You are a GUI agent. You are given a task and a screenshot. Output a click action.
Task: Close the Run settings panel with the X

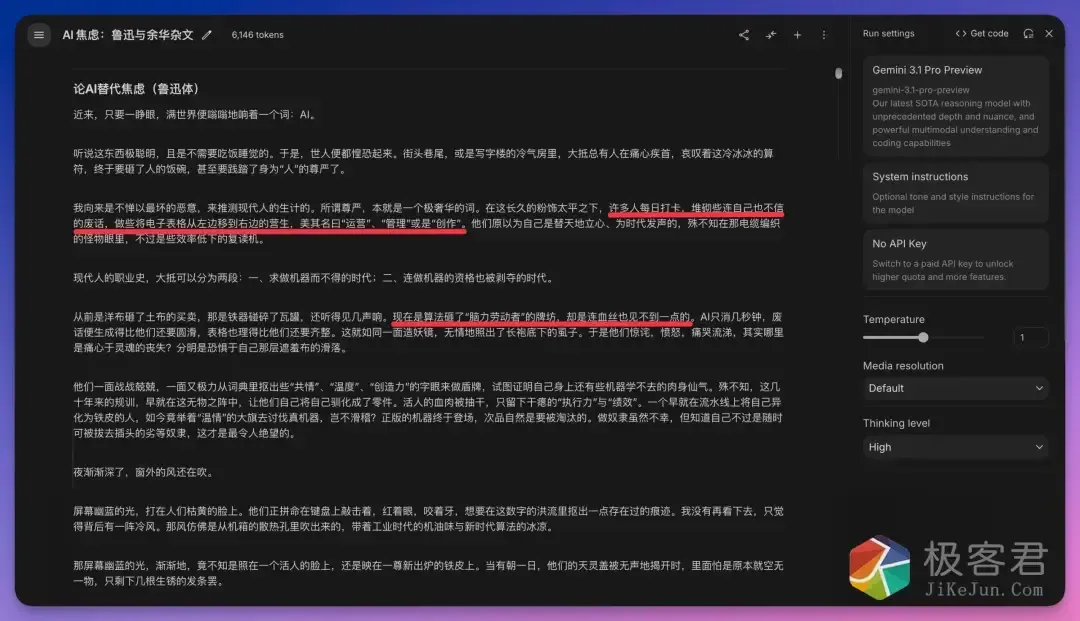(1049, 33)
